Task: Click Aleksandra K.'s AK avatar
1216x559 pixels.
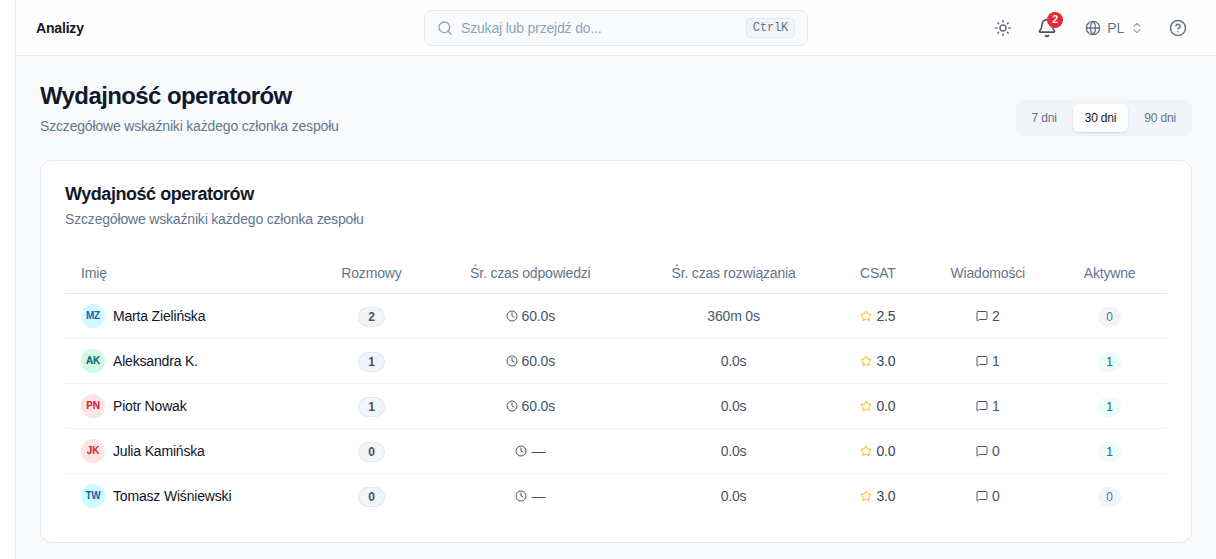Action: (93, 361)
